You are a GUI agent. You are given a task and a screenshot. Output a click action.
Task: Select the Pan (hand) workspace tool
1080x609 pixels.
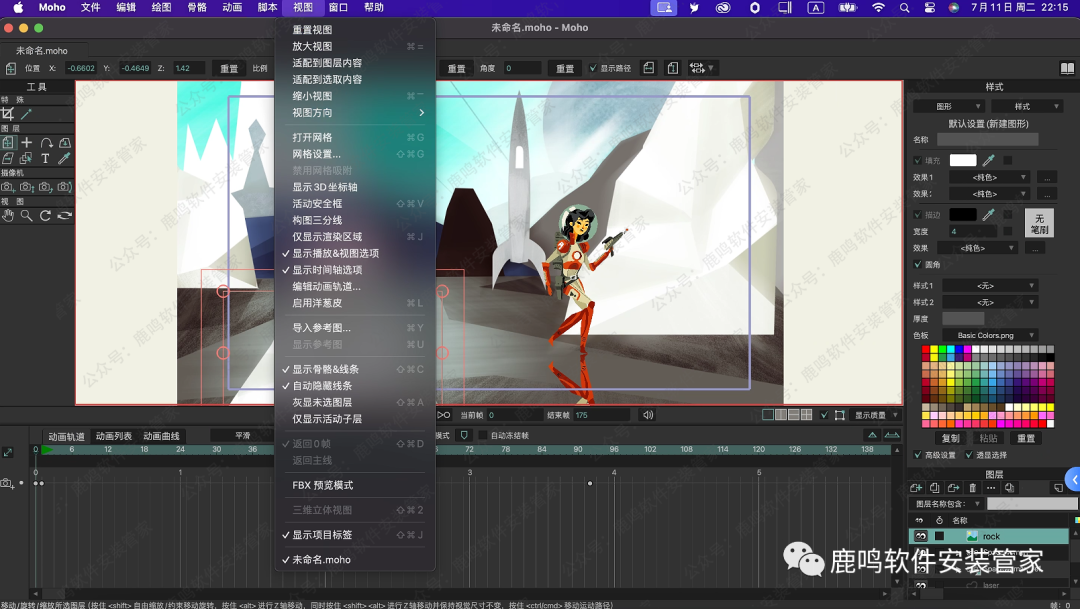(x=8, y=215)
